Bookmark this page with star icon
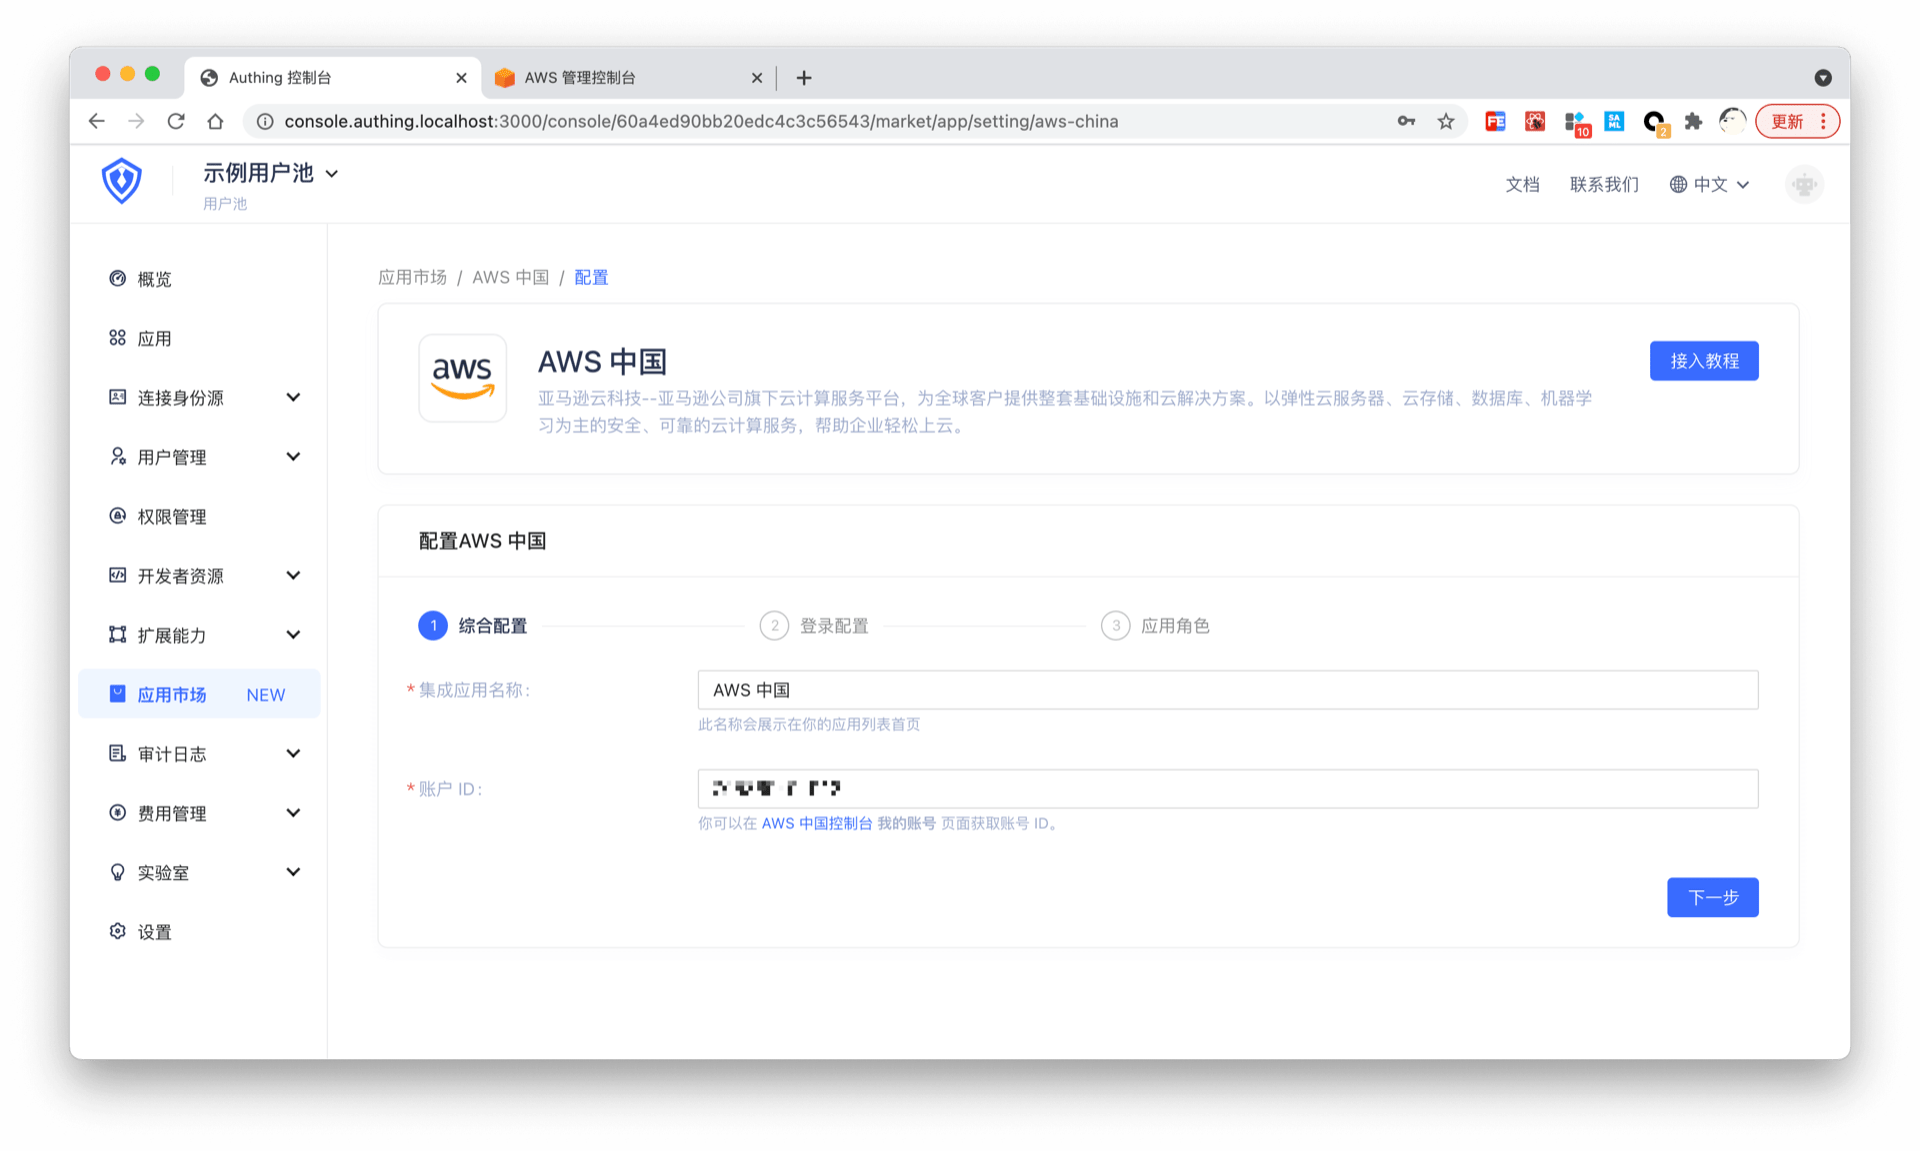1920x1151 pixels. 1446,121
